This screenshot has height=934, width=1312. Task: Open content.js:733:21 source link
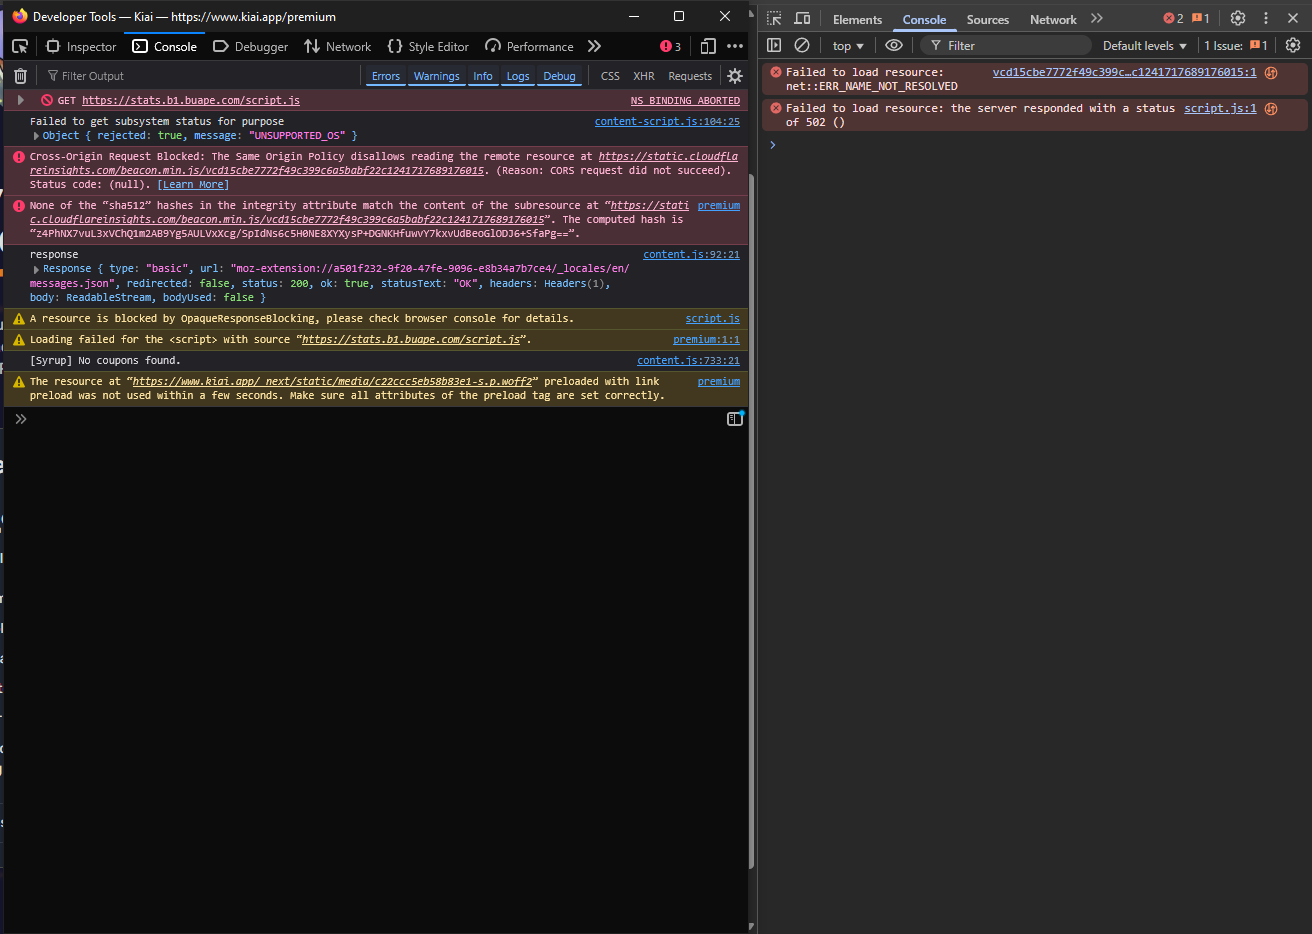point(688,360)
